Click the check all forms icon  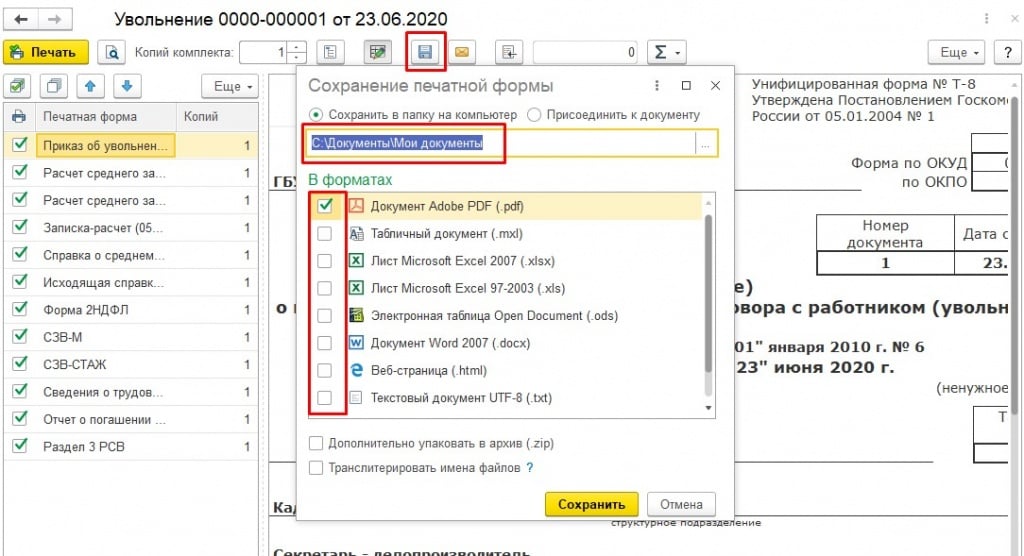[20, 85]
